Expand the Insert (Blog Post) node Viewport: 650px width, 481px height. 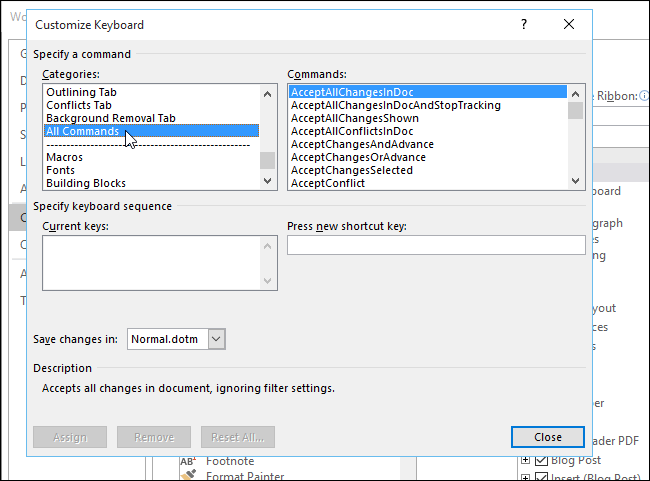click(526, 476)
